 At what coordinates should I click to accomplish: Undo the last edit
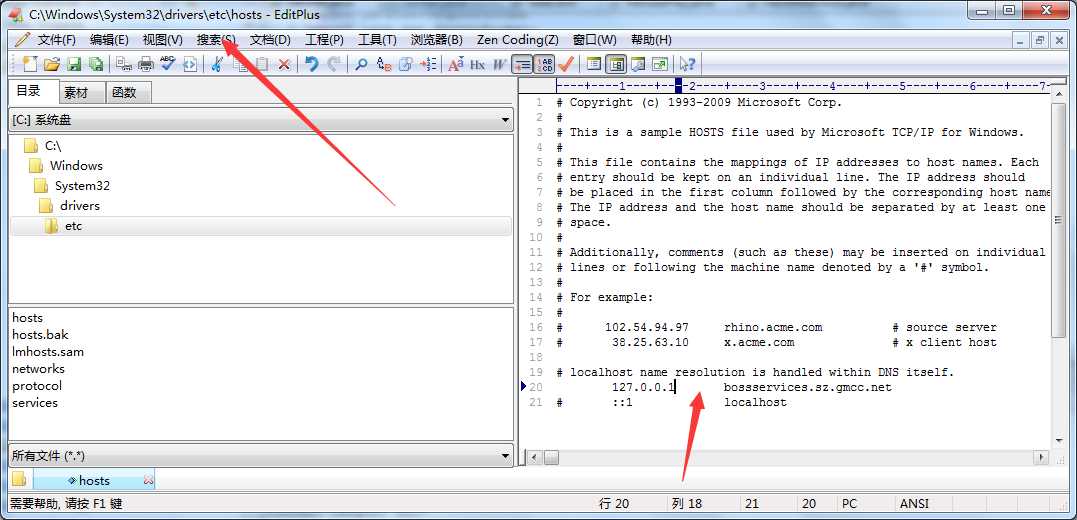click(x=311, y=65)
